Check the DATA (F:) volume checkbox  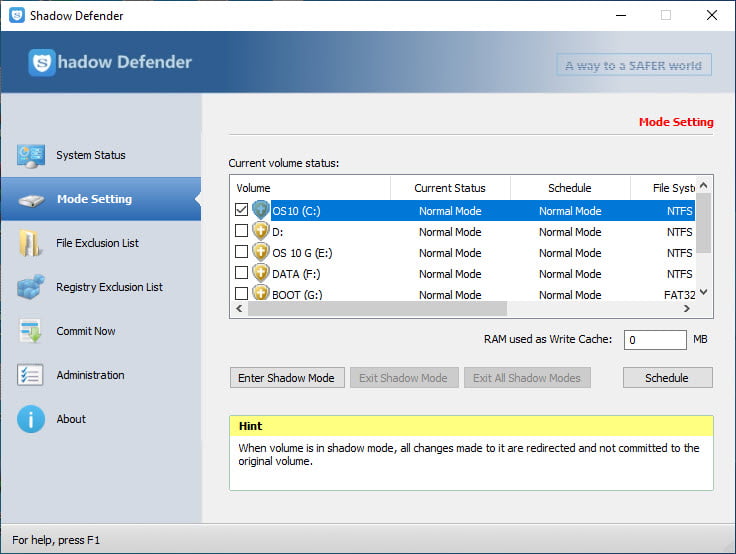coord(241,272)
